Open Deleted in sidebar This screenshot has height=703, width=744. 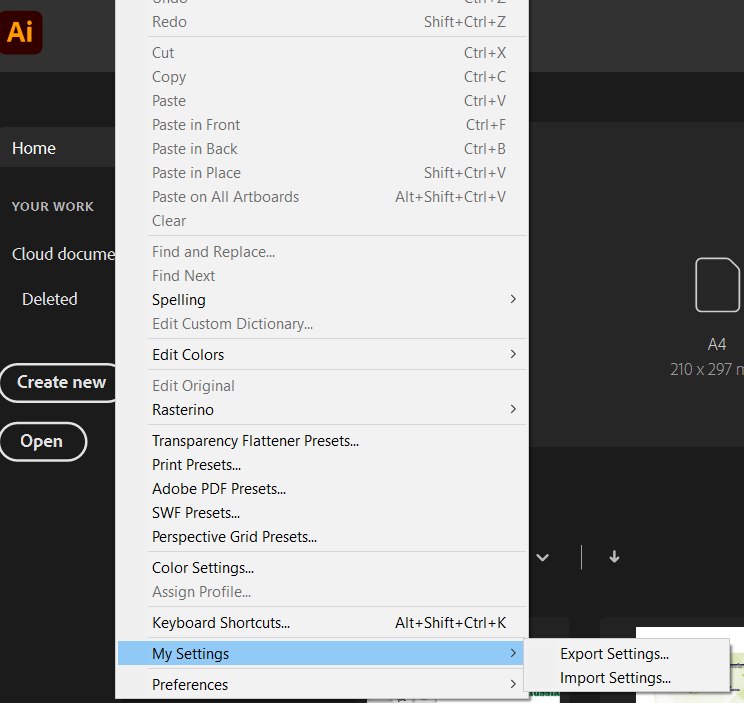pos(49,299)
